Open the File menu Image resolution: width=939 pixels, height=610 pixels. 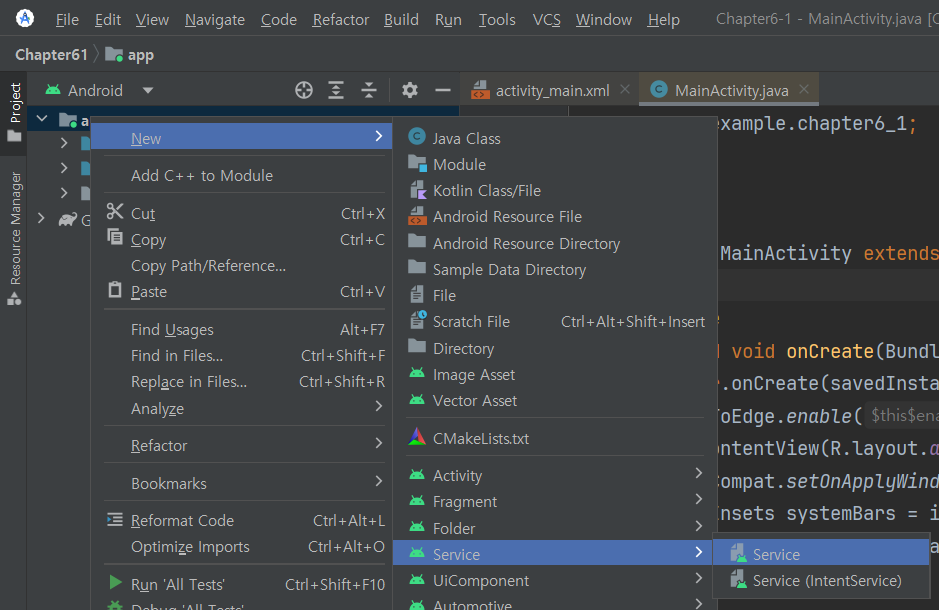[x=67, y=20]
